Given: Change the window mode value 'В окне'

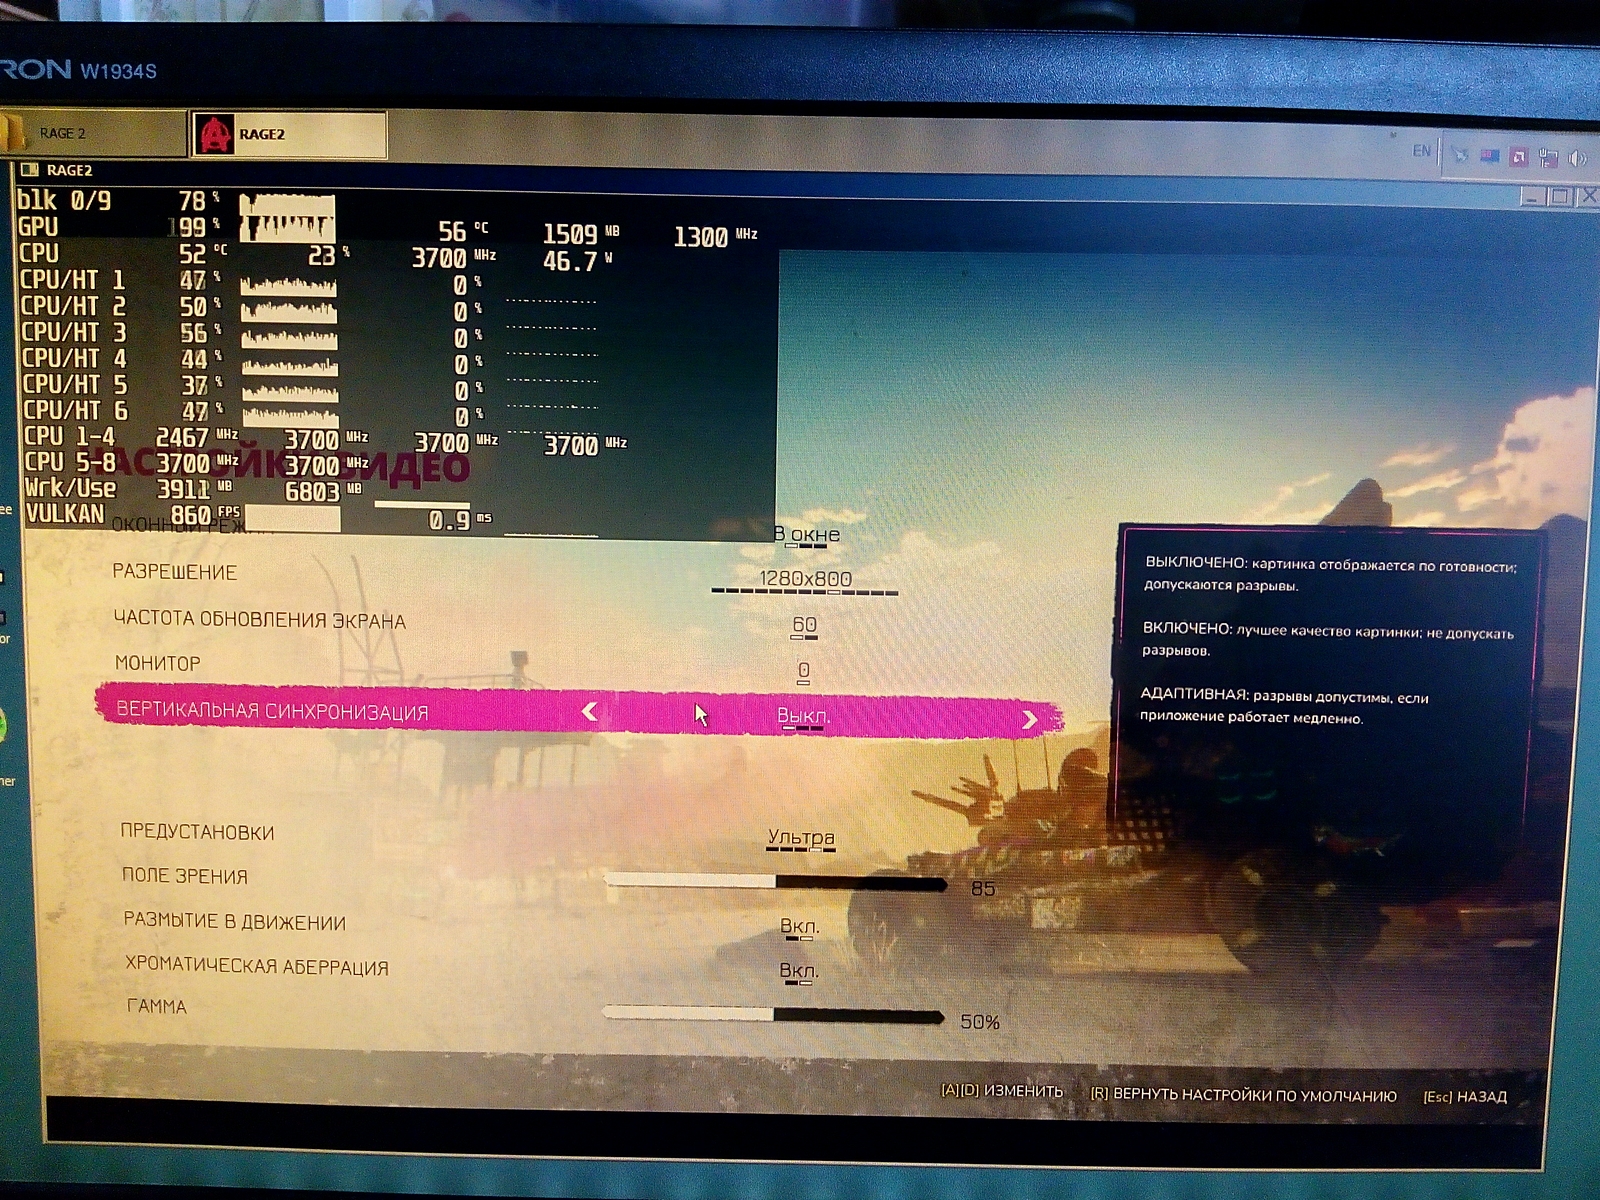Looking at the screenshot, I should [x=806, y=535].
